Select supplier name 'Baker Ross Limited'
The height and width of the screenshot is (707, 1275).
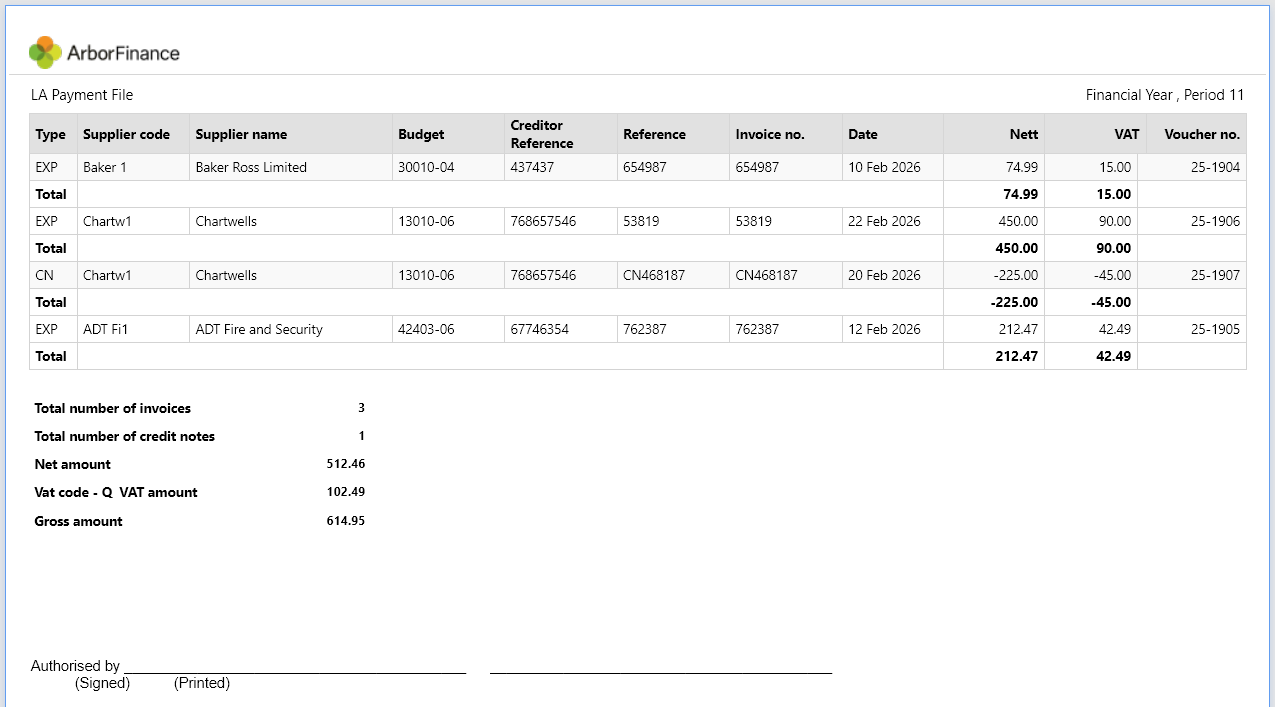point(251,167)
